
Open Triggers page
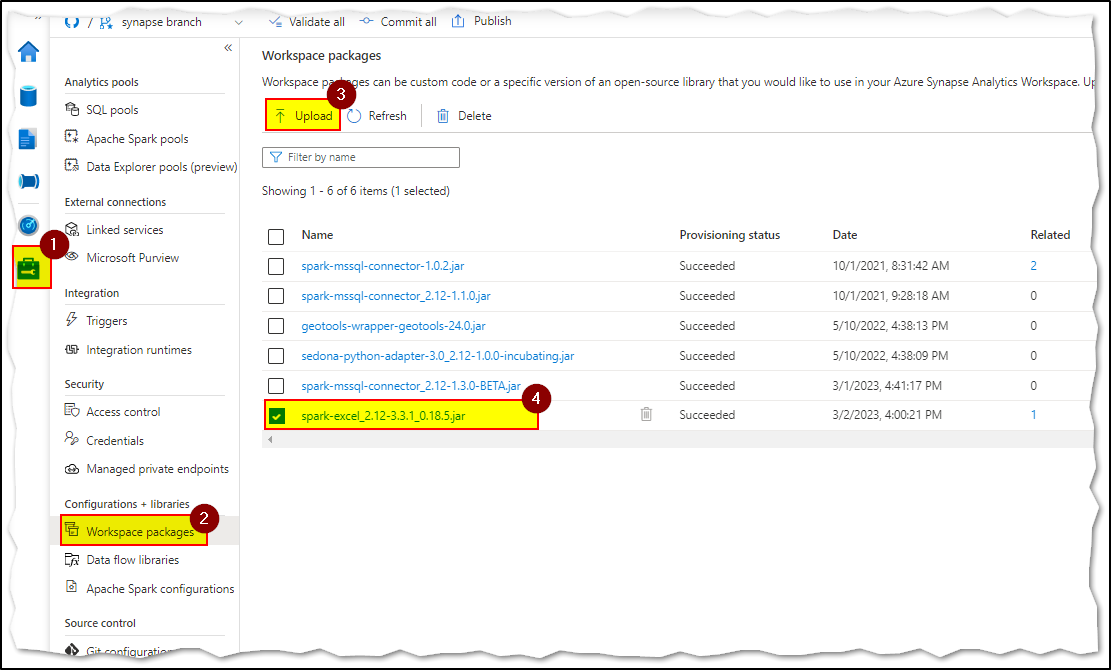[106, 321]
